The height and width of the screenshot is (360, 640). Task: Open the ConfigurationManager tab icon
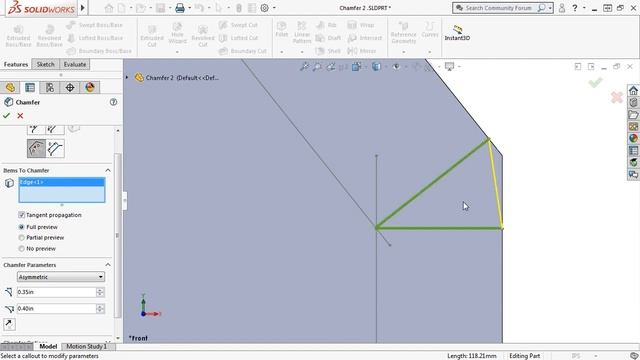point(50,87)
